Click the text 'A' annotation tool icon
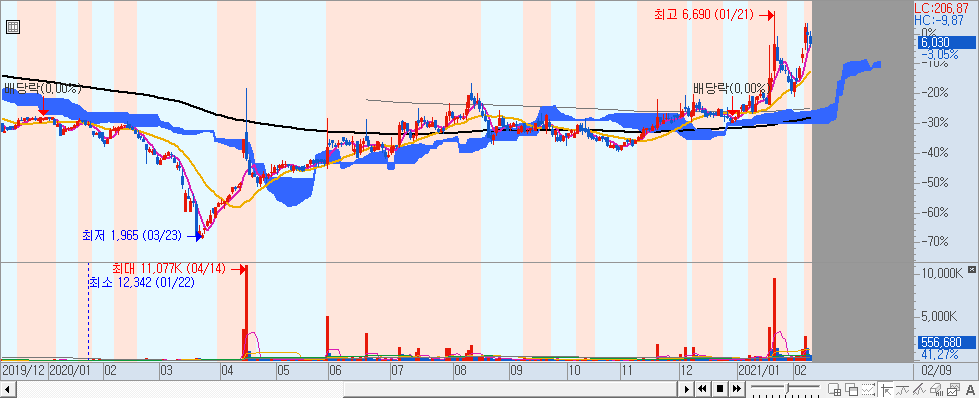This screenshot has width=979, height=398. click(x=970, y=389)
